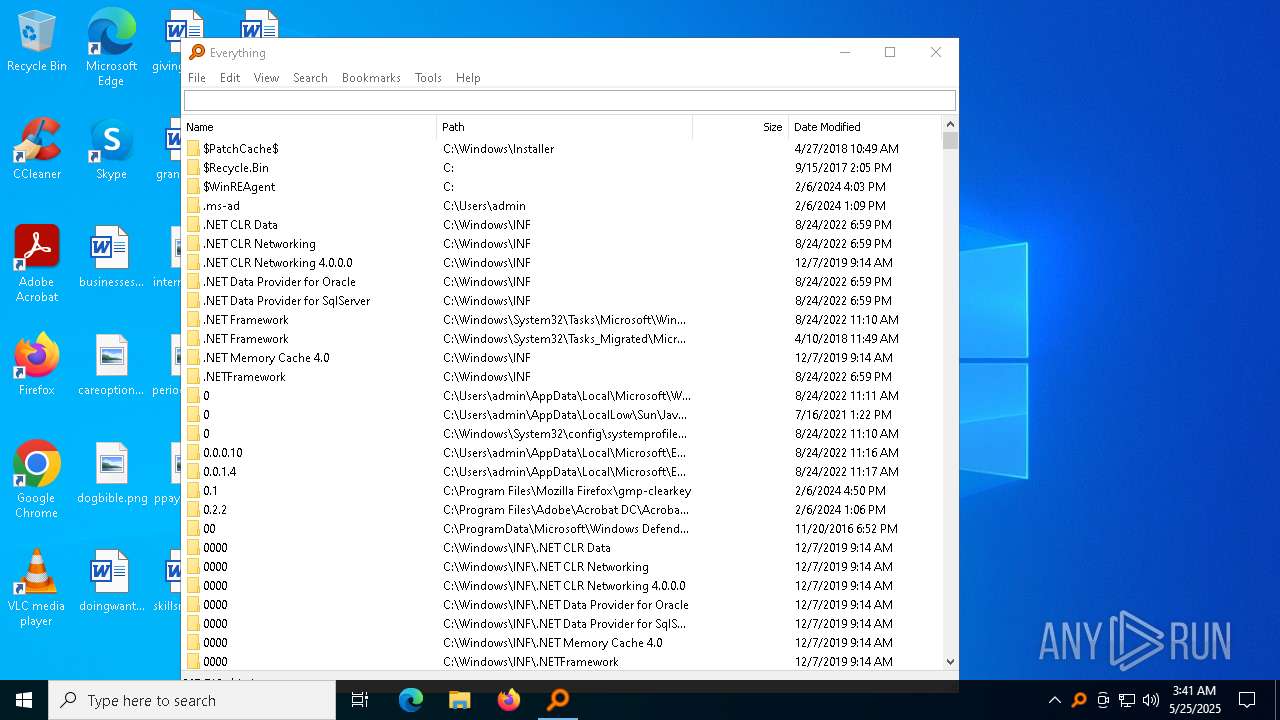The width and height of the screenshot is (1280, 720).
Task: Switch to Everything app on taskbar
Action: pyautogui.click(x=557, y=700)
